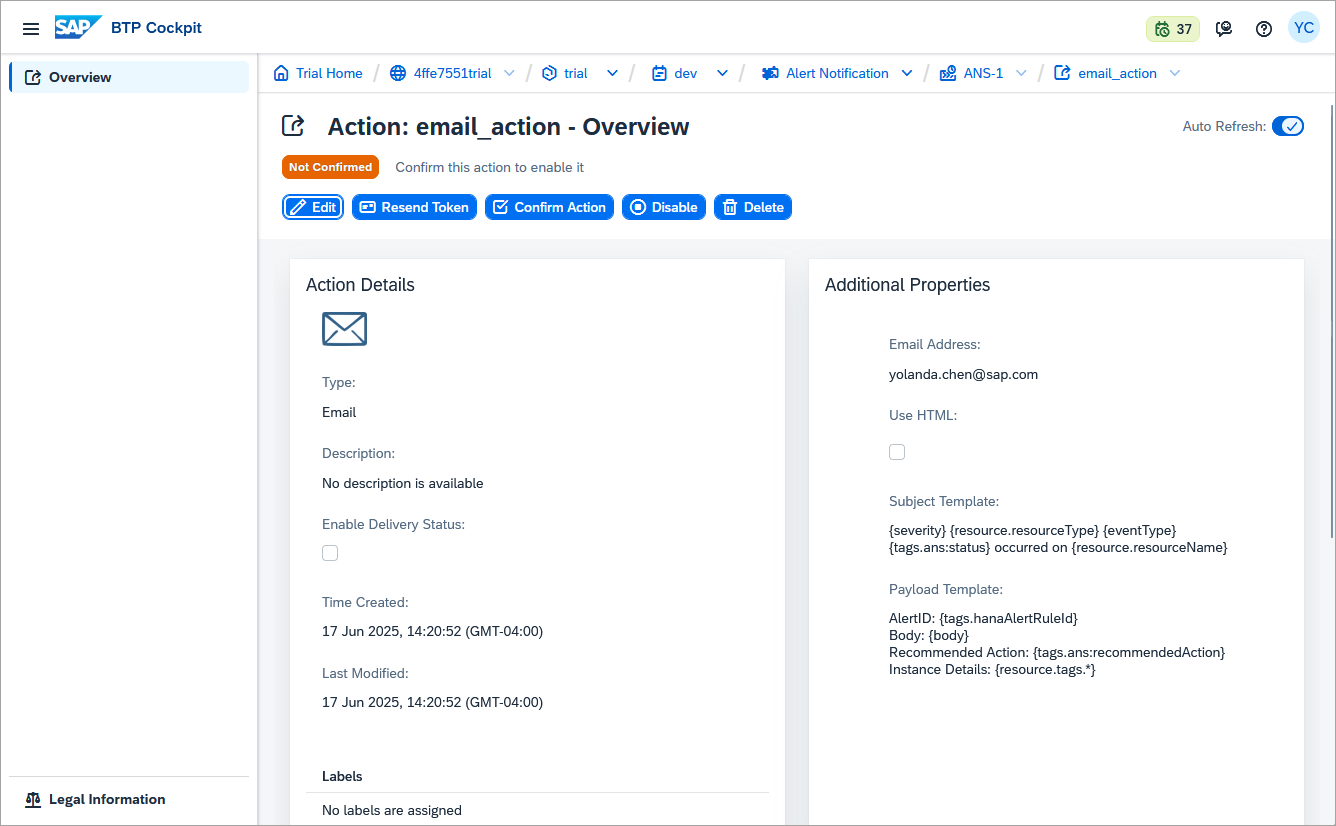Click the Edit button
The height and width of the screenshot is (826, 1336).
pos(313,207)
